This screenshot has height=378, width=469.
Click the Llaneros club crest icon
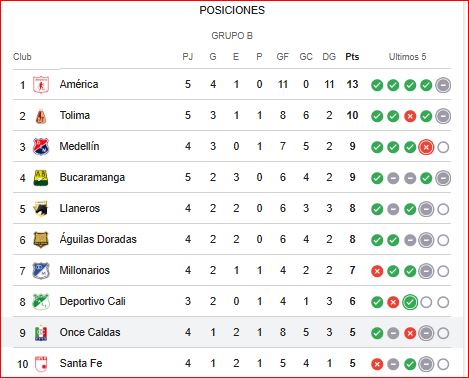pos(41,209)
